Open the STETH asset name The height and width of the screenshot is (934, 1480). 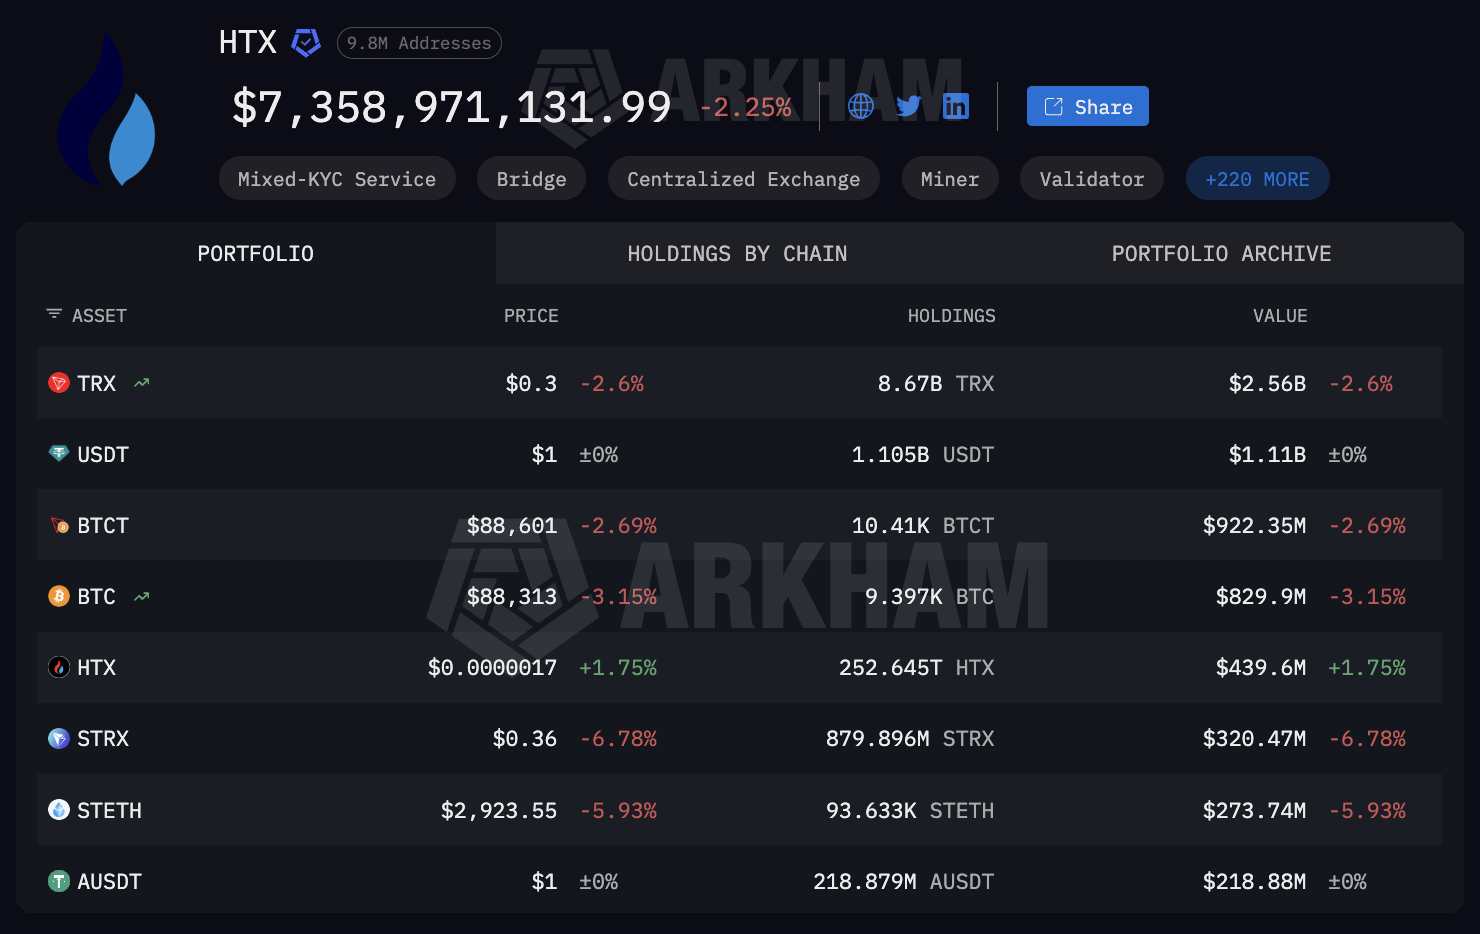click(x=109, y=810)
